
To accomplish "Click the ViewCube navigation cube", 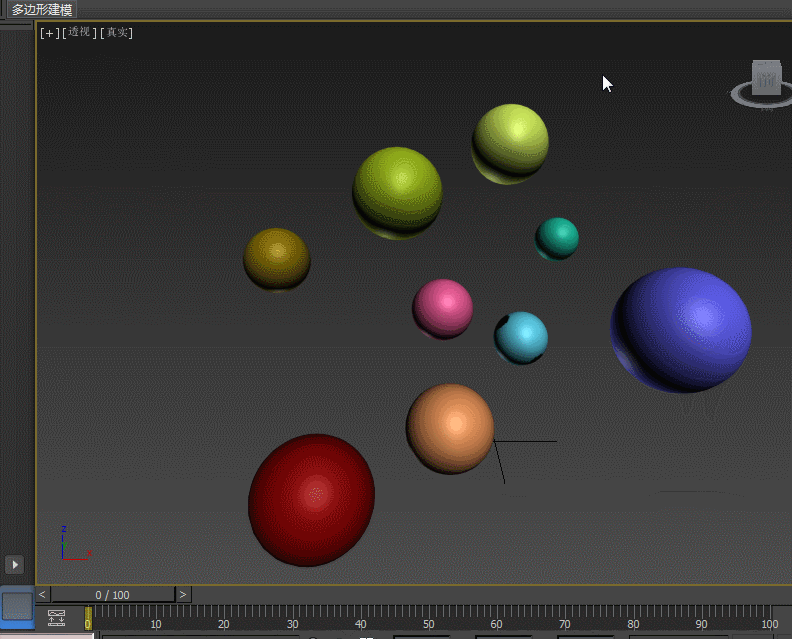I will [766, 79].
